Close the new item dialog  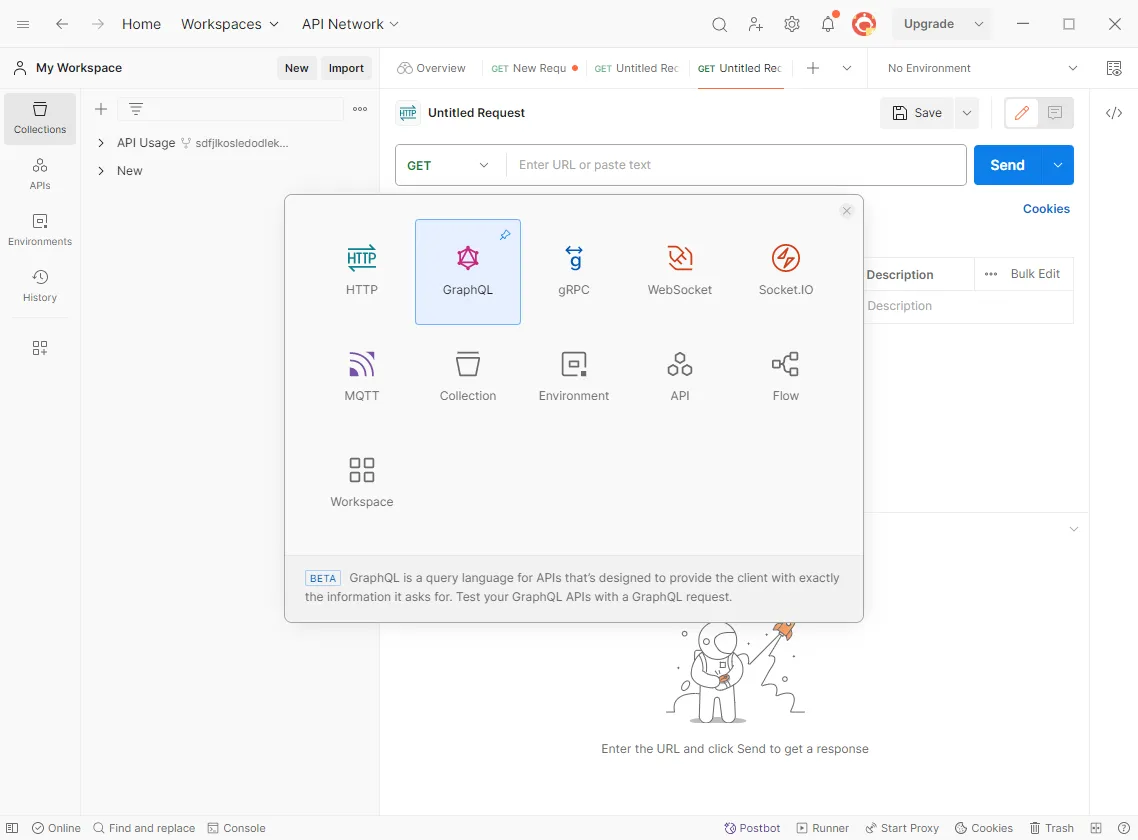pyautogui.click(x=846, y=211)
